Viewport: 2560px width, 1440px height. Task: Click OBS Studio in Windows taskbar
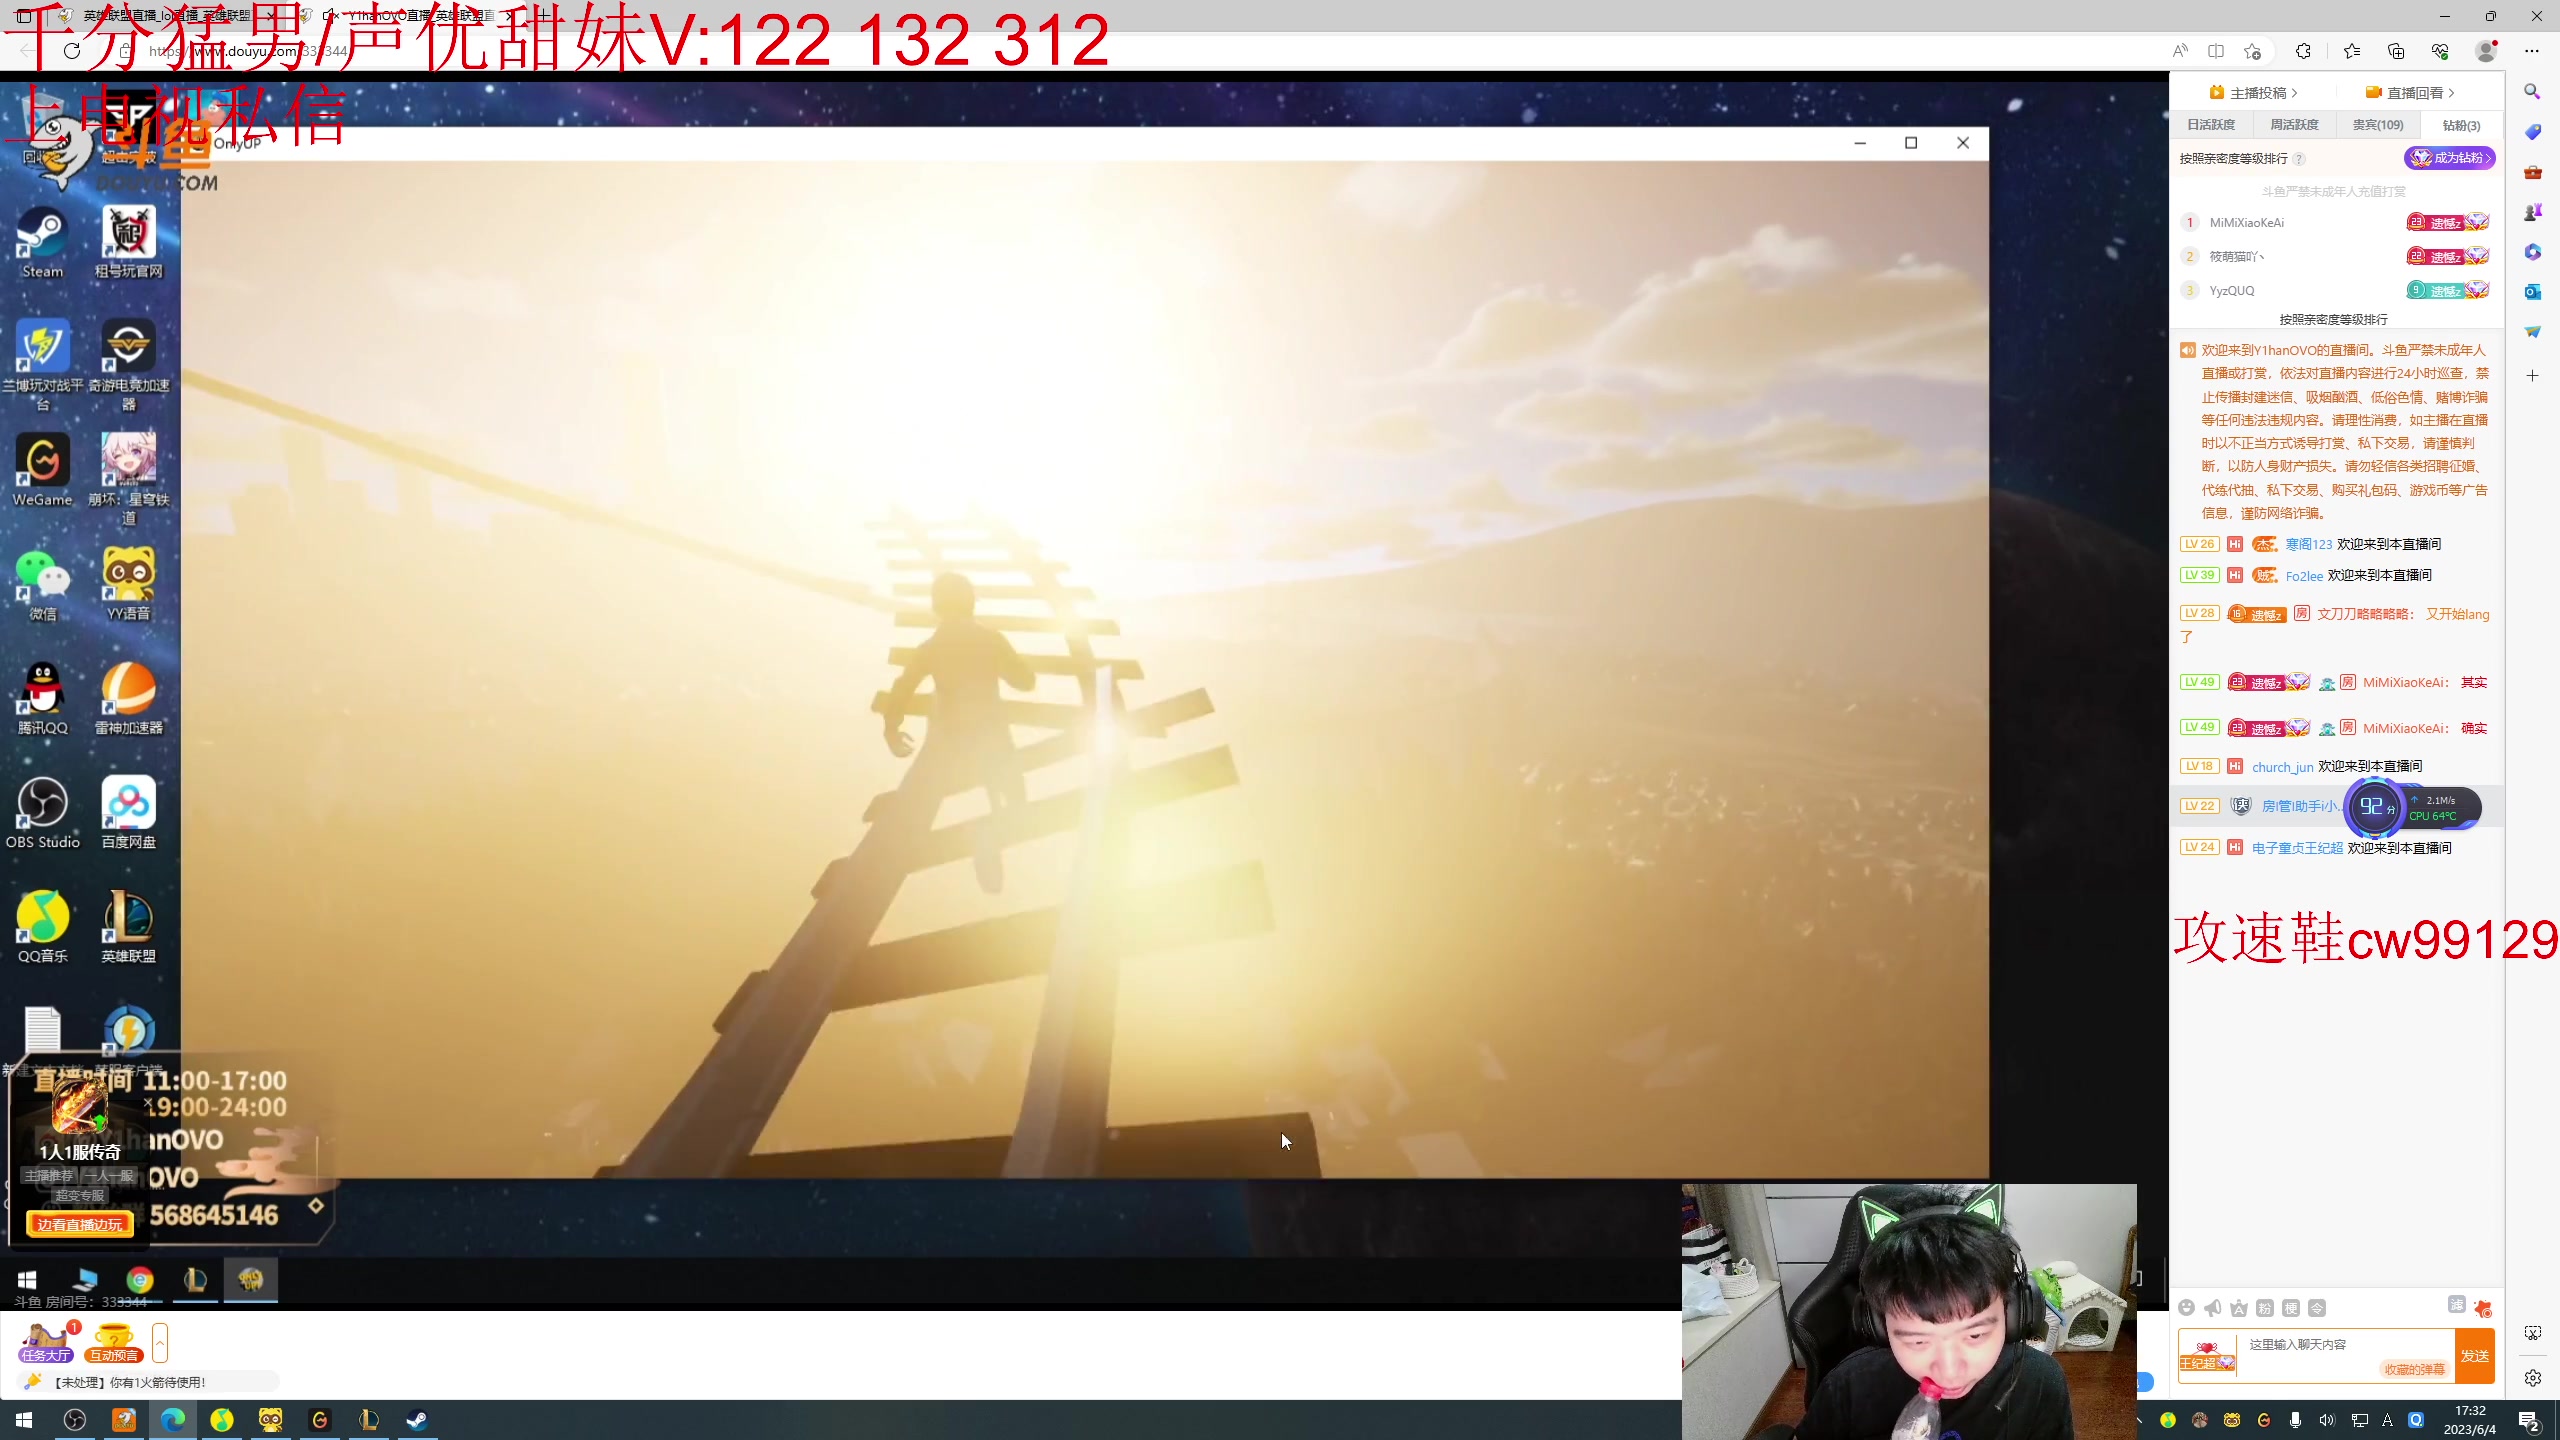75,1420
